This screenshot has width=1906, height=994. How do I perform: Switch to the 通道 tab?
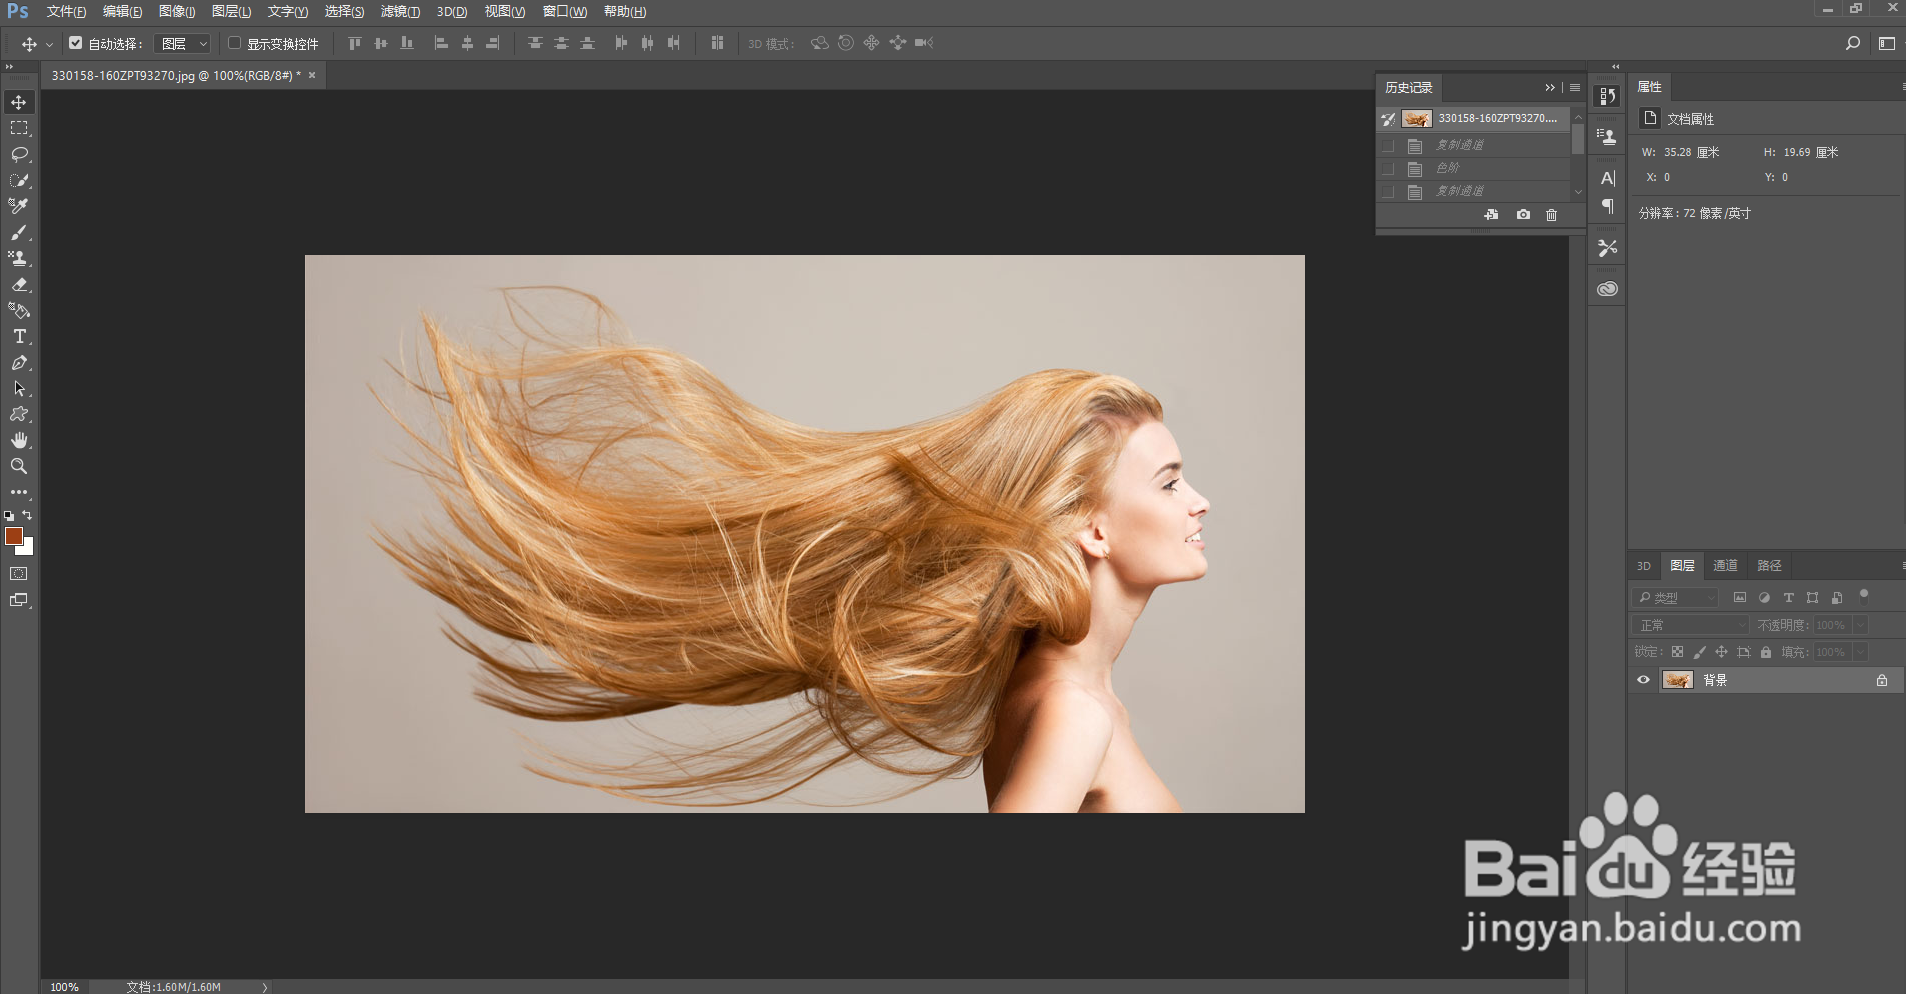click(1725, 566)
